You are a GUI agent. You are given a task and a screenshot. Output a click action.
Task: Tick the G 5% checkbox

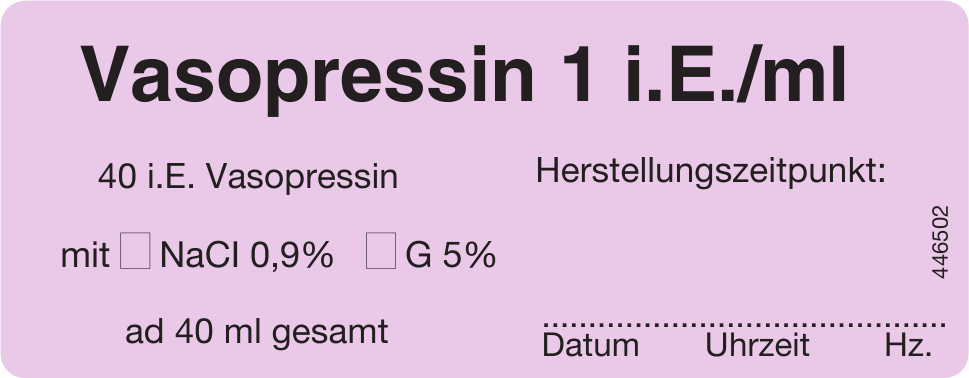381,251
